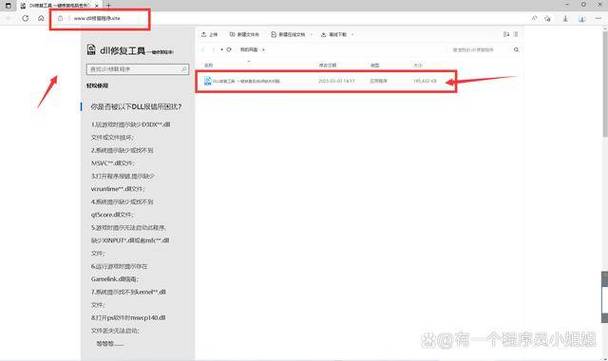
Task: Expand the 我的网盘 breadcrumb dropdown
Action: pos(263,50)
